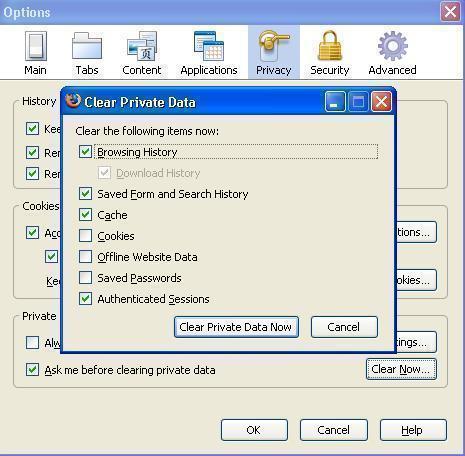
Task: Open the Content options pane
Action: pos(142,53)
